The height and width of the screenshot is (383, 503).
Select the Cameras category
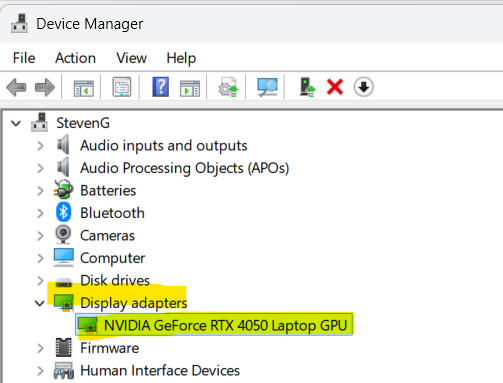[x=107, y=236]
